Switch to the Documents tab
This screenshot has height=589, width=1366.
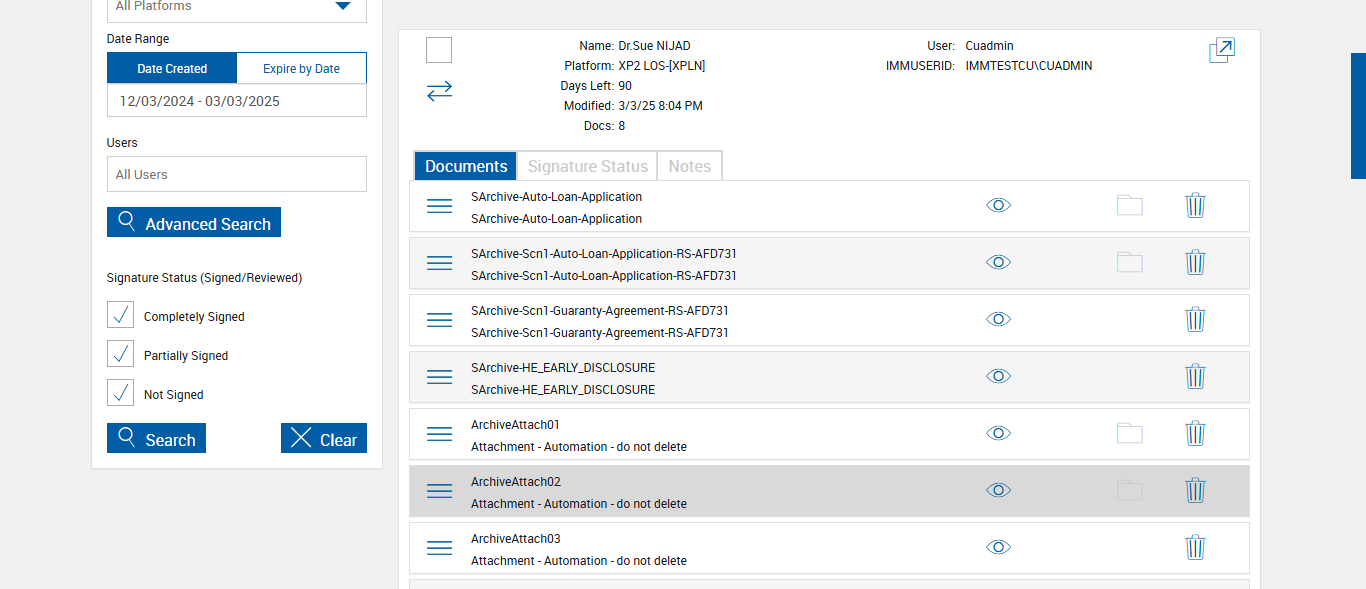[x=466, y=166]
